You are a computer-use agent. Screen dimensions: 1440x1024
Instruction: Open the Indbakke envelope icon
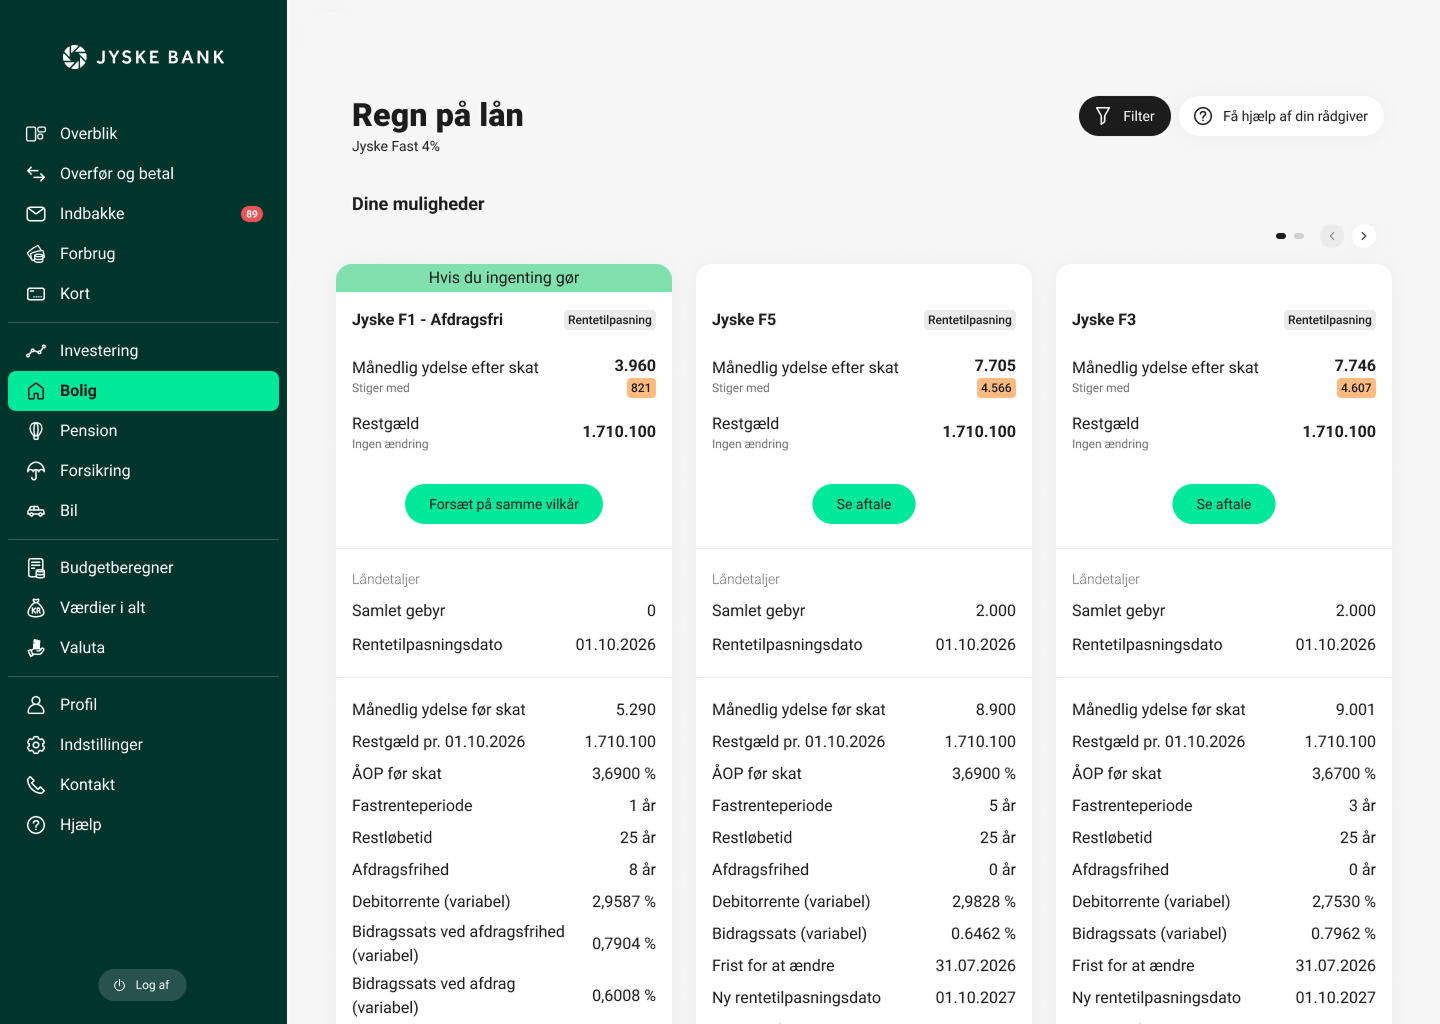pos(36,214)
